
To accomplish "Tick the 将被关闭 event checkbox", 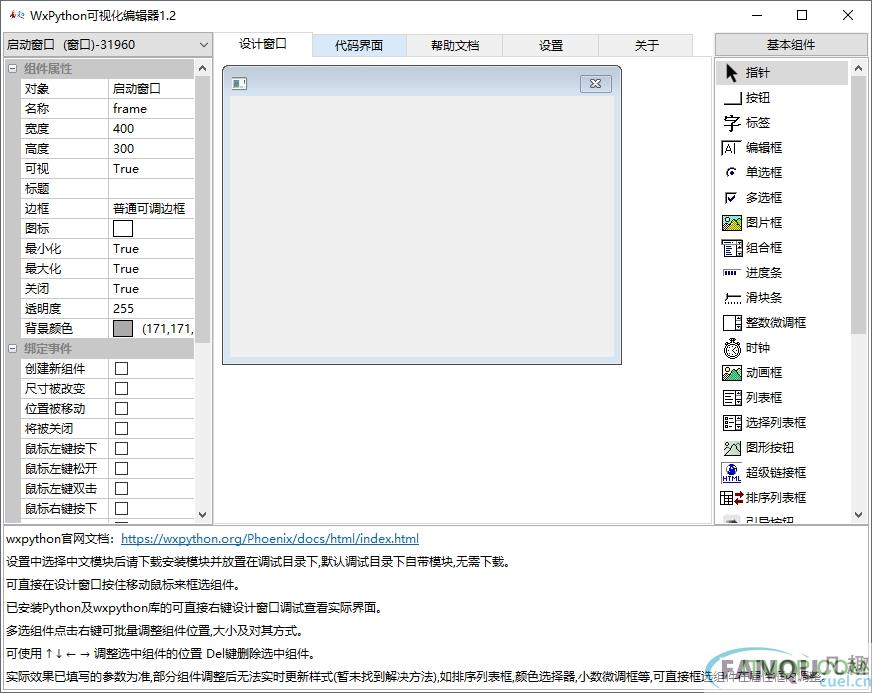I will point(121,429).
